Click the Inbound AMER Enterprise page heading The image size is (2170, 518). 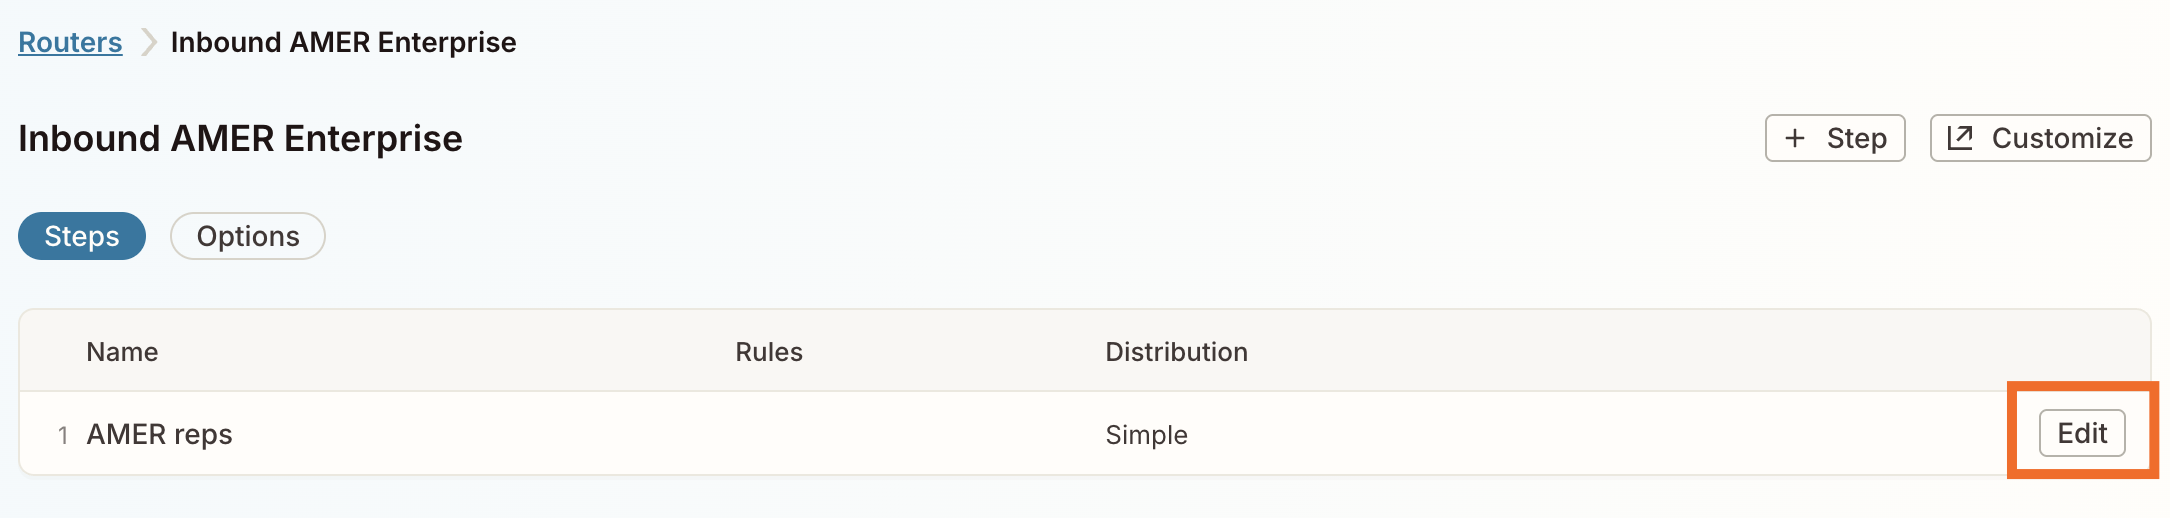[x=240, y=138]
